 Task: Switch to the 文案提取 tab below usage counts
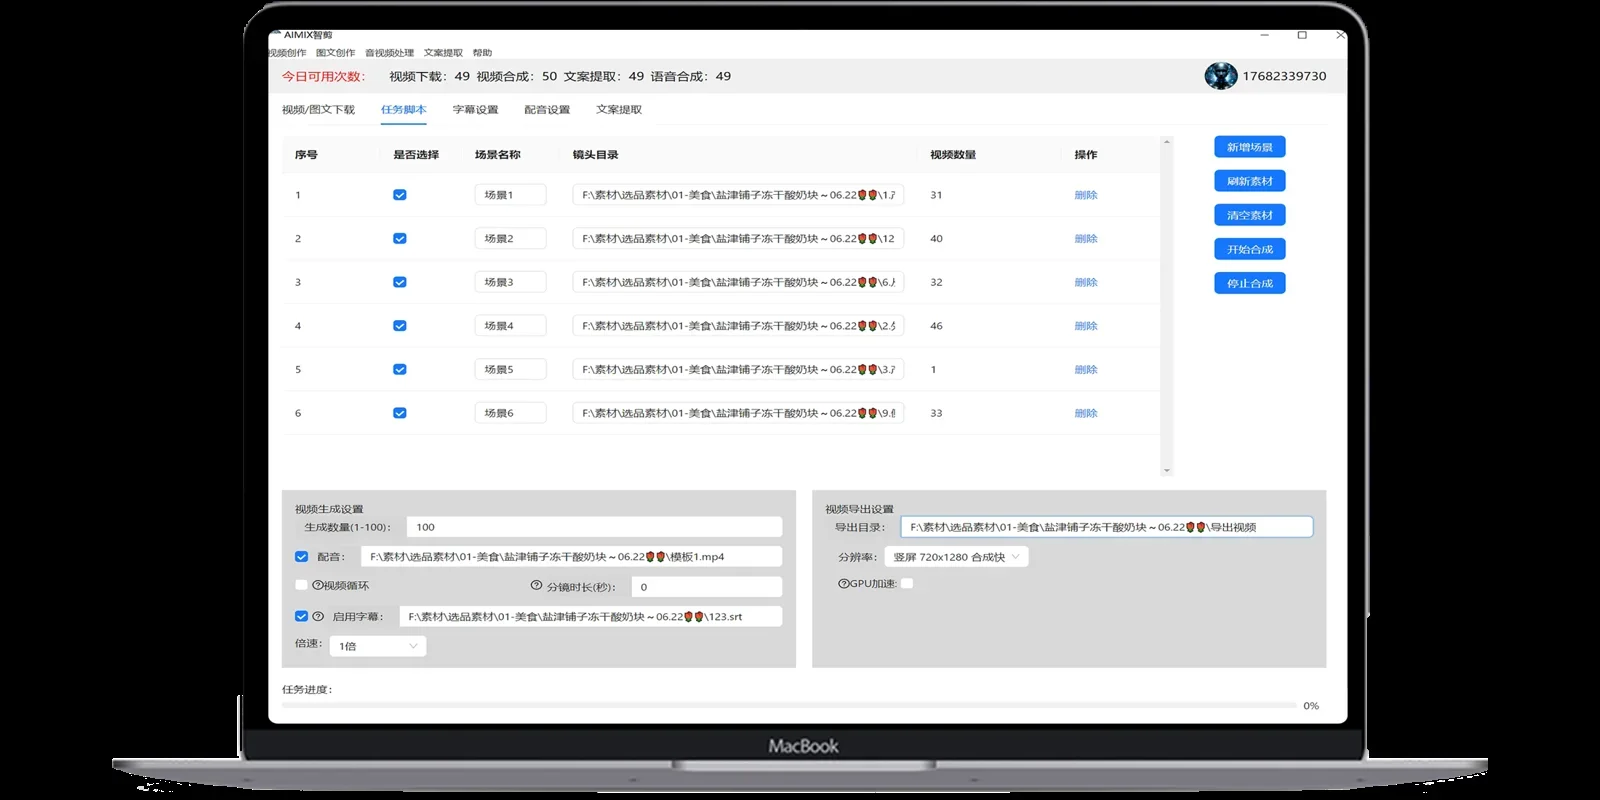(x=619, y=110)
